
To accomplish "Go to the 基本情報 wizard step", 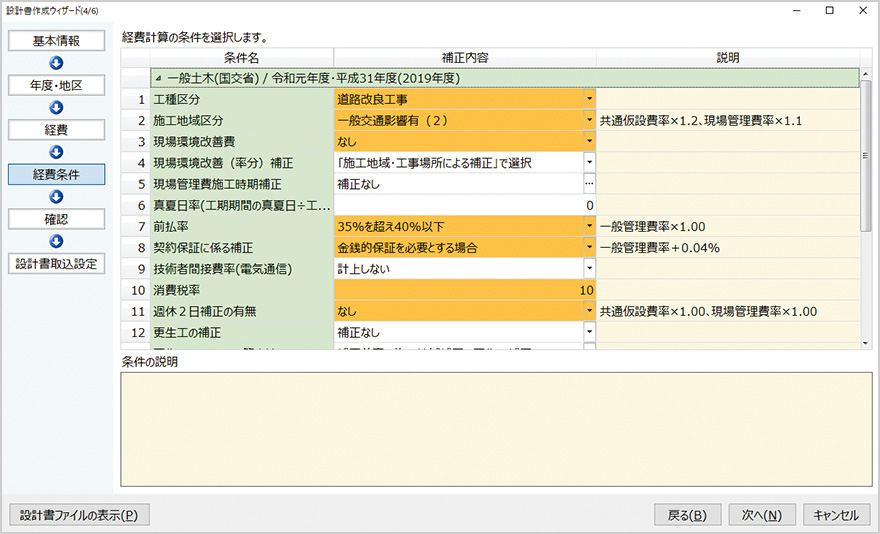I will tap(55, 41).
